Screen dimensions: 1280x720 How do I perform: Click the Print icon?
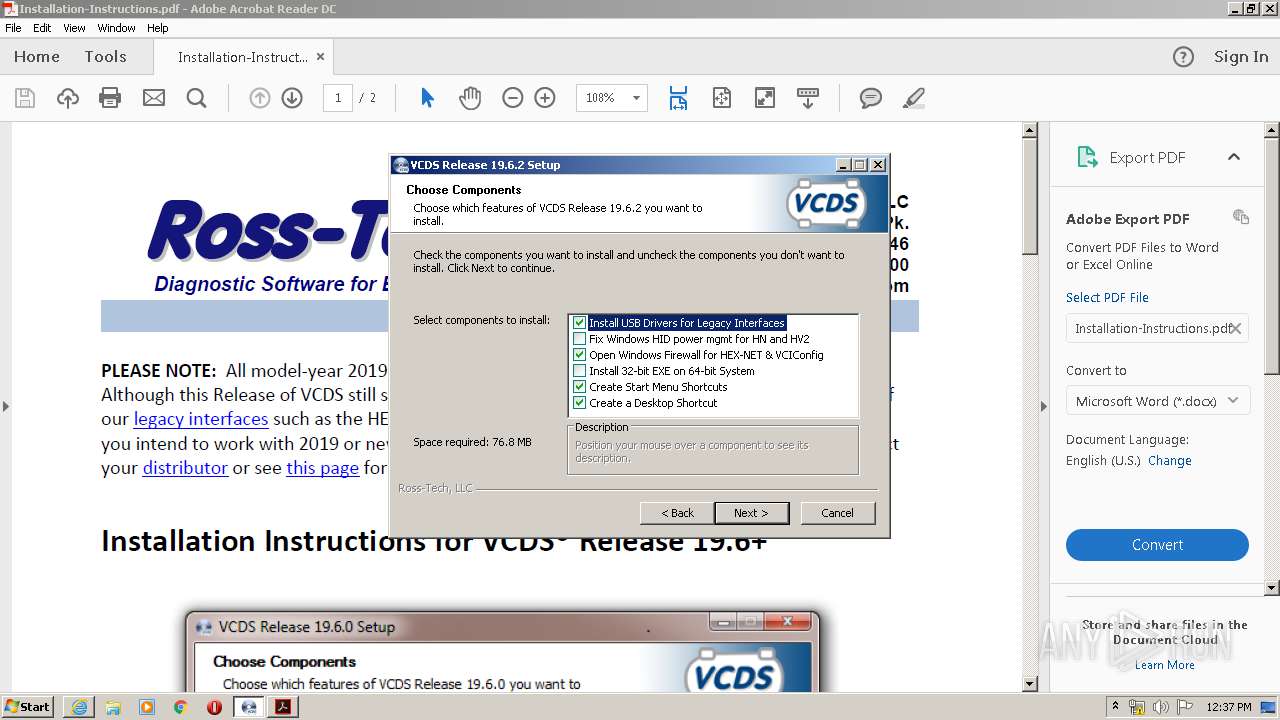pyautogui.click(x=110, y=98)
